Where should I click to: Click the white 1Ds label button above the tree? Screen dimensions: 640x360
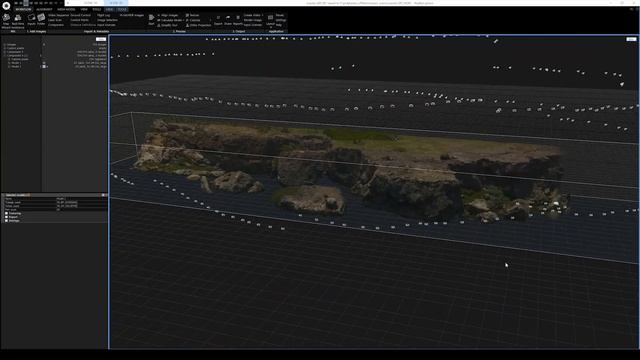[101, 39]
